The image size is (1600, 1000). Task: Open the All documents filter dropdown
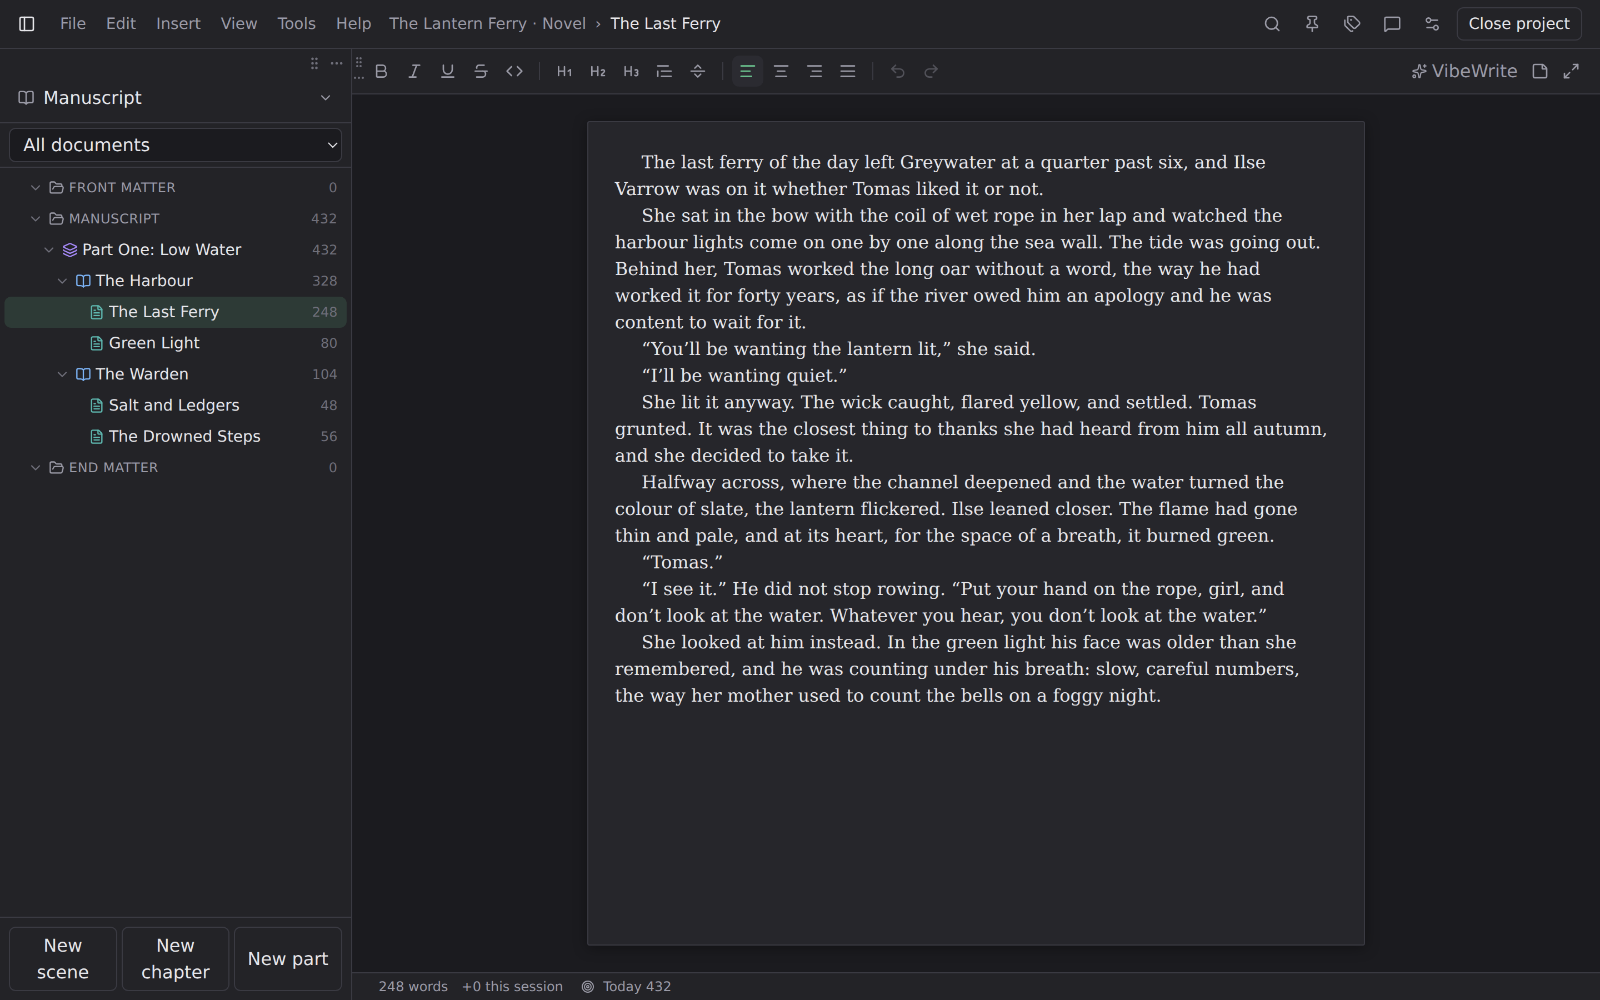pos(175,145)
